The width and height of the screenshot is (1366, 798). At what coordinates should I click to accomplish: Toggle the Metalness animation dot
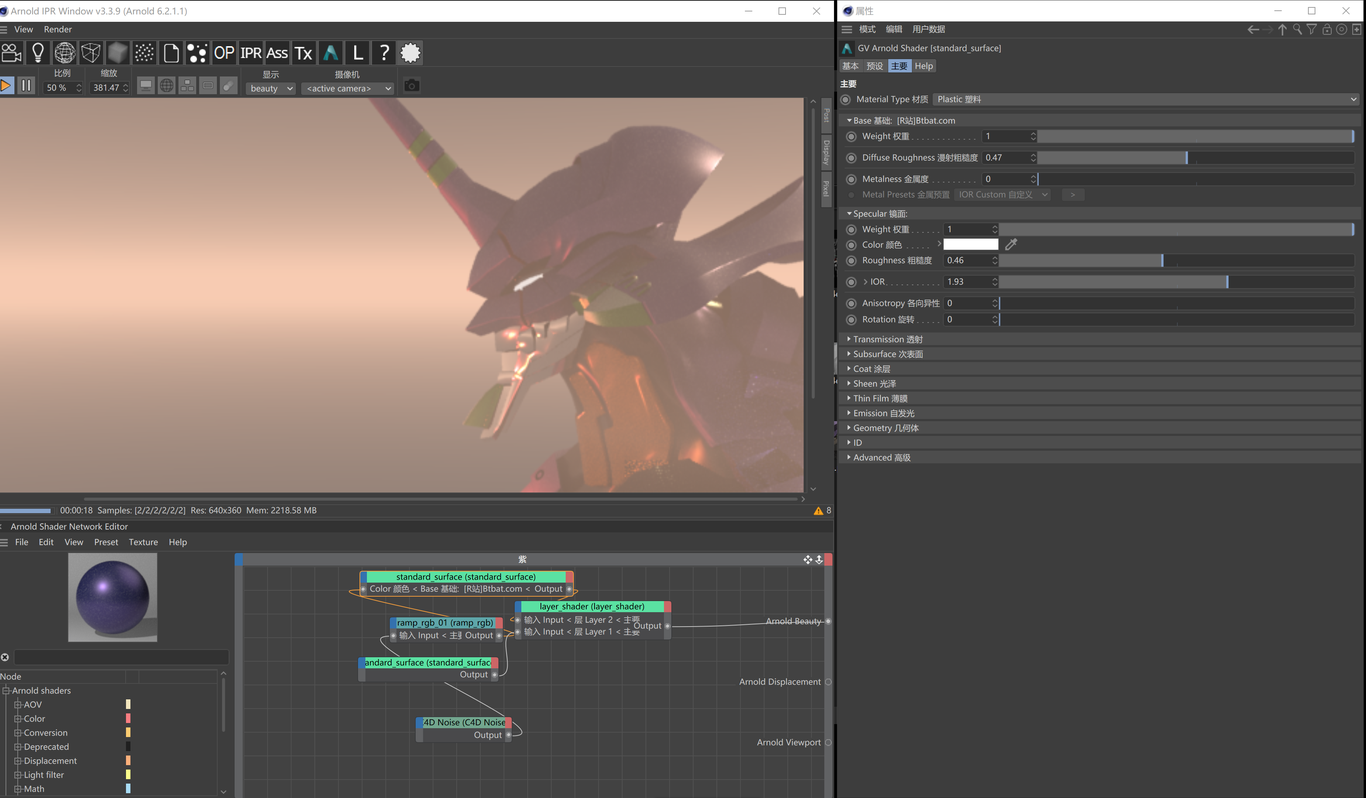pos(852,179)
